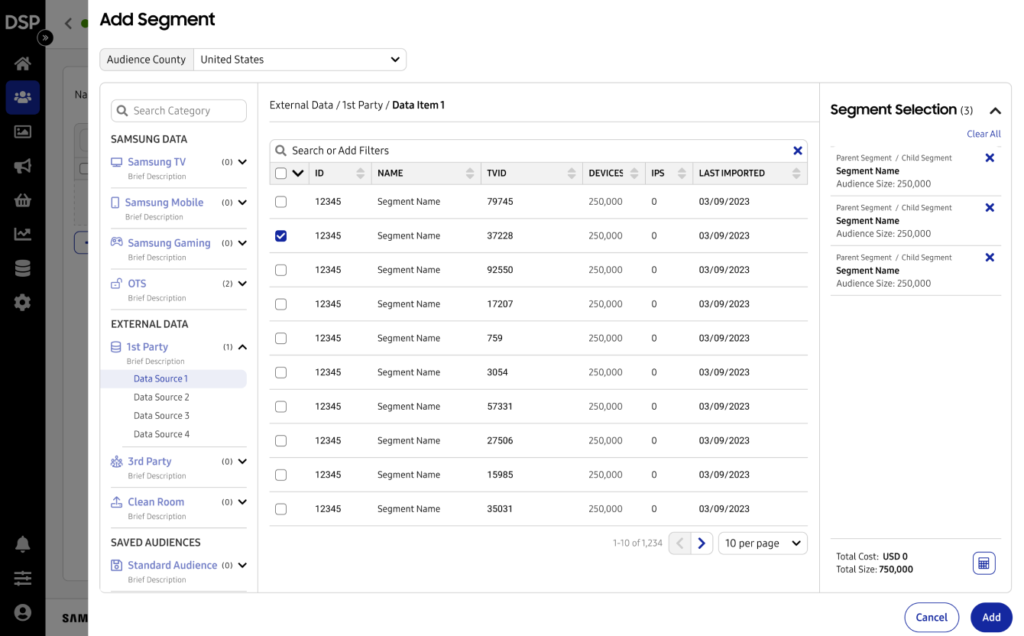Image resolution: width=1024 pixels, height=636 pixels.
Task: Check the row with TVID 79745
Action: point(281,202)
